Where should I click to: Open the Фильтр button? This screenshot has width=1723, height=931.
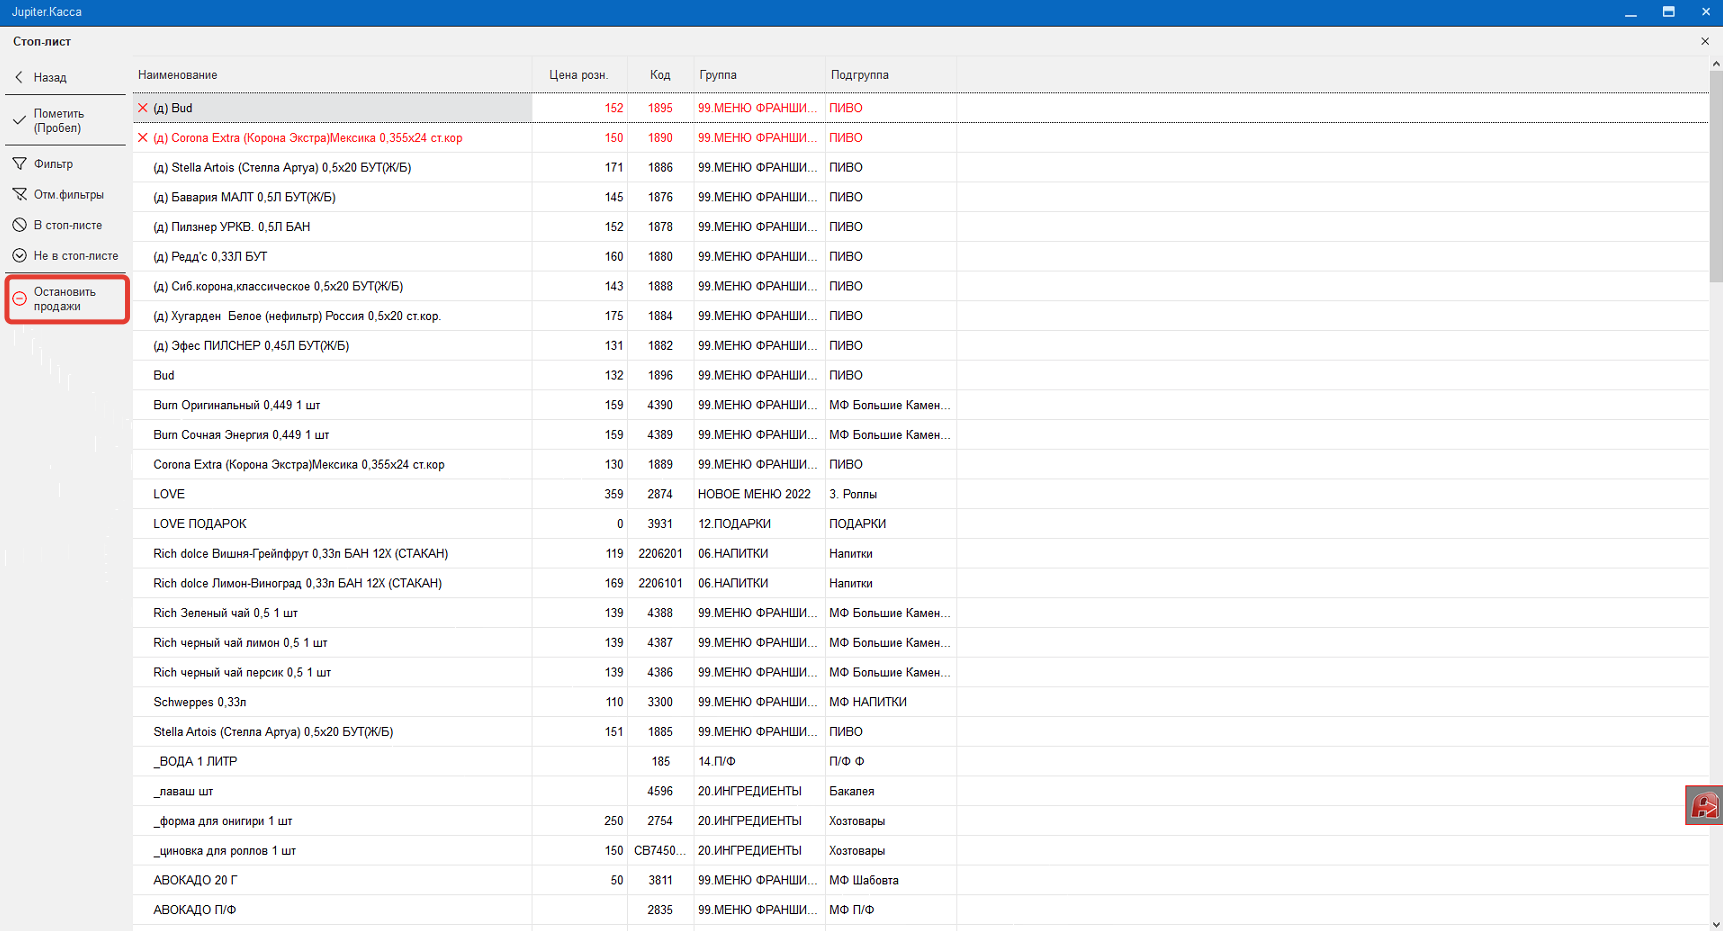tap(66, 164)
